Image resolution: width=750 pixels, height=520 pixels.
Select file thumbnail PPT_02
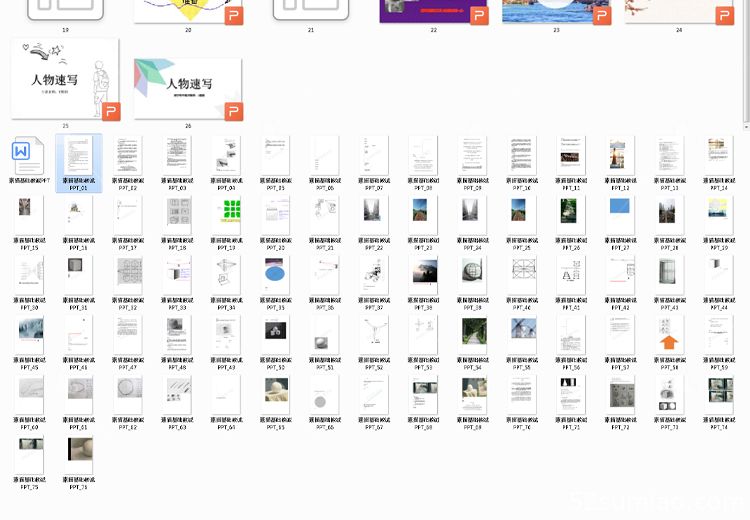point(128,155)
